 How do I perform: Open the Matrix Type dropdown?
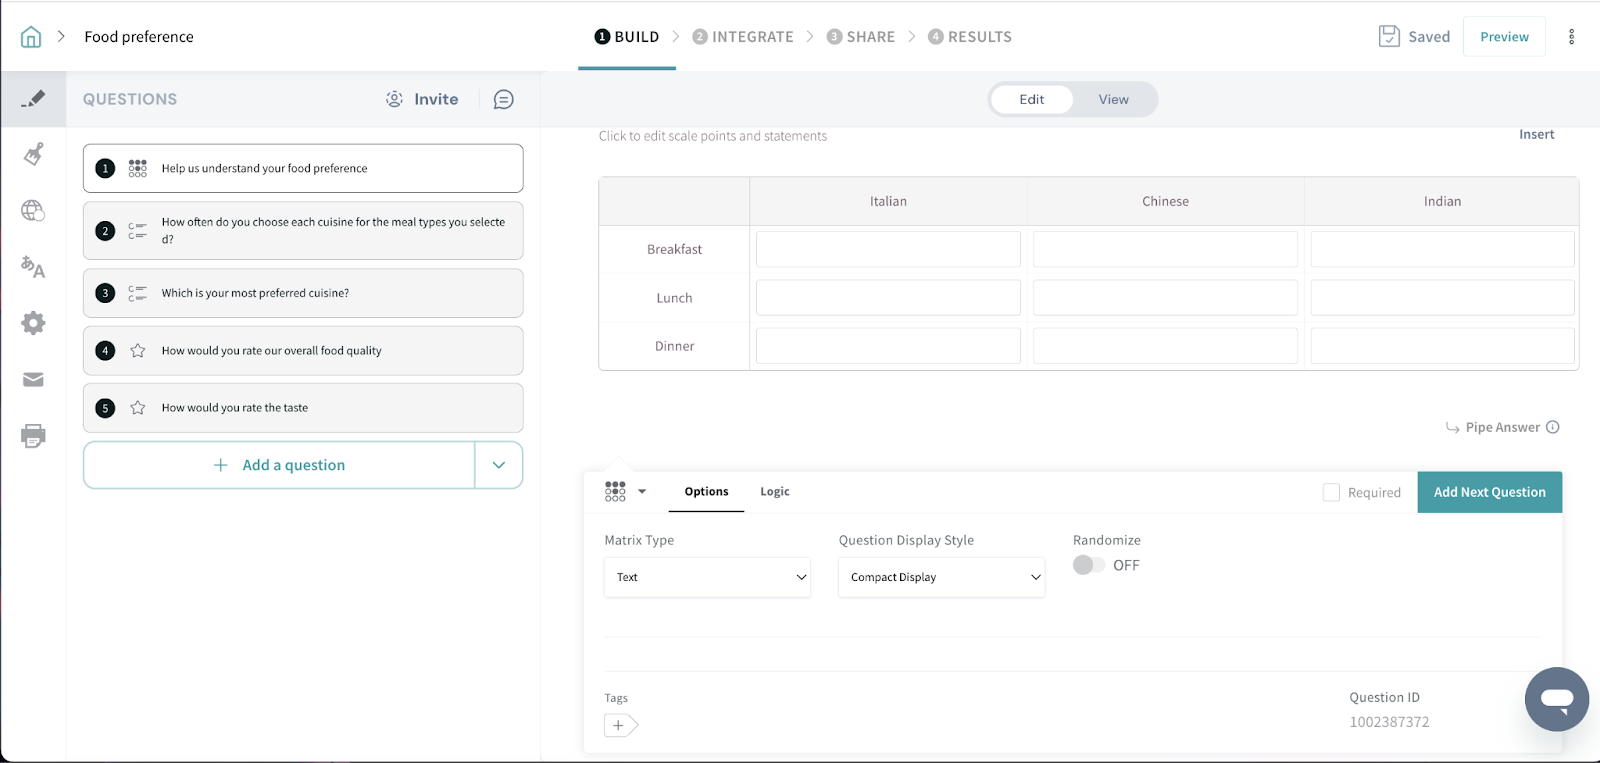pos(707,577)
